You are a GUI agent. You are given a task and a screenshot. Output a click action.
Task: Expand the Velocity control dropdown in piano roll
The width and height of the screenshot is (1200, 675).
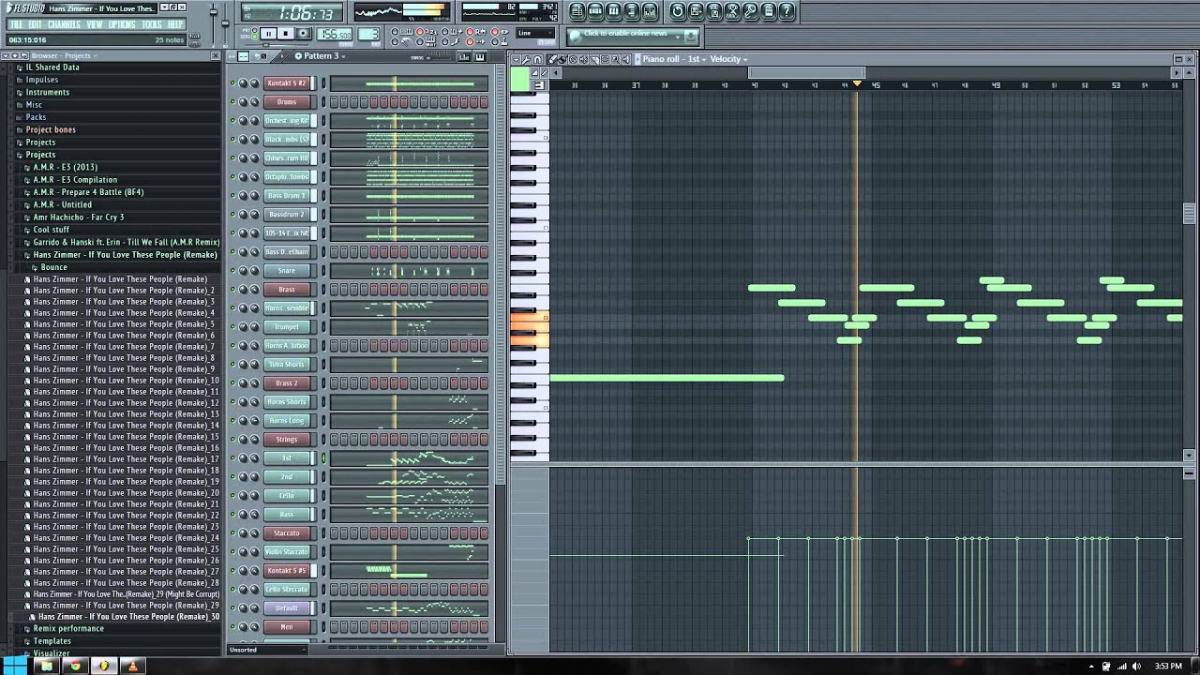coord(728,59)
